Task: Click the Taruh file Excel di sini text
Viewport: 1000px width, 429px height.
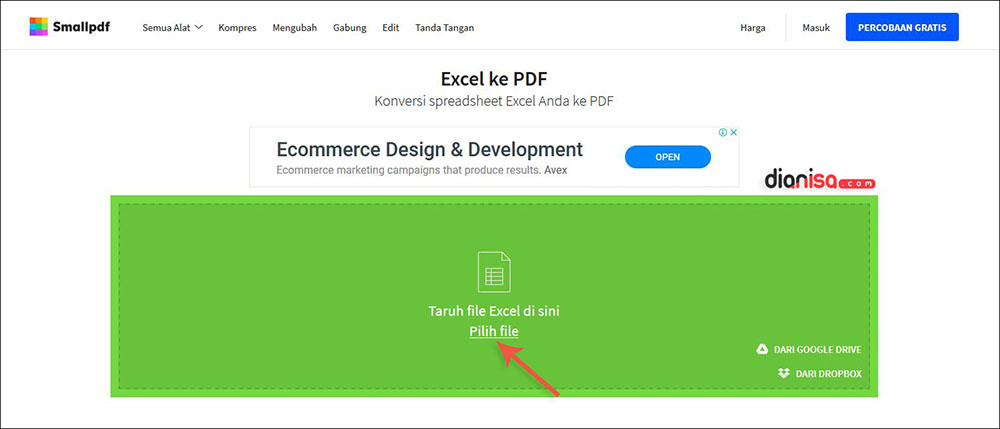Action: (494, 311)
